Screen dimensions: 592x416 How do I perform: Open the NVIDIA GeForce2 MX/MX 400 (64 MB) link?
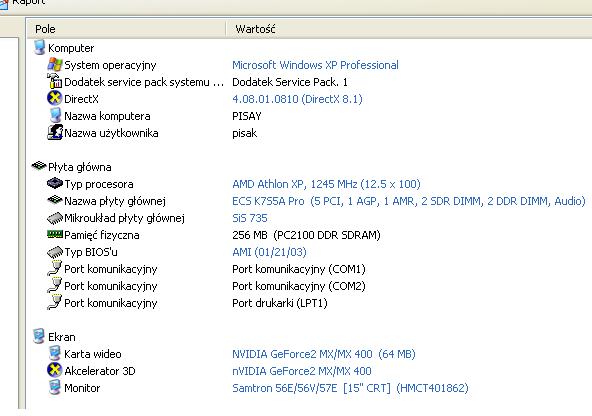[324, 354]
